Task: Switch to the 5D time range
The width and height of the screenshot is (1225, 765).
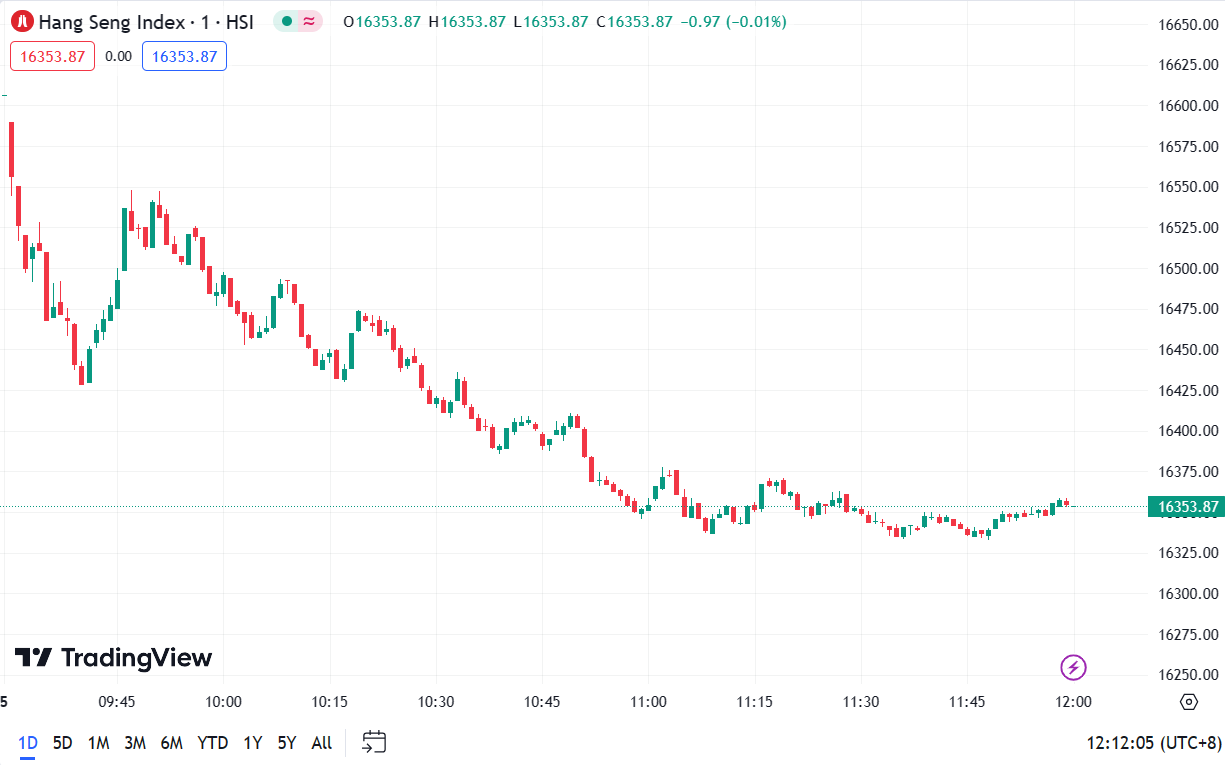Action: (x=62, y=742)
